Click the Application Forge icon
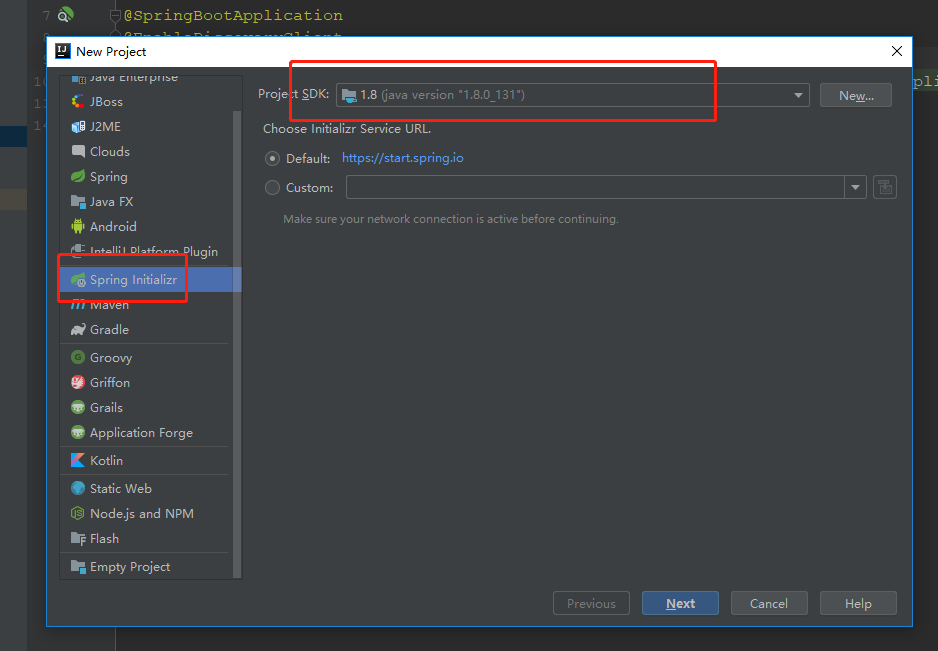938x651 pixels. (x=78, y=432)
